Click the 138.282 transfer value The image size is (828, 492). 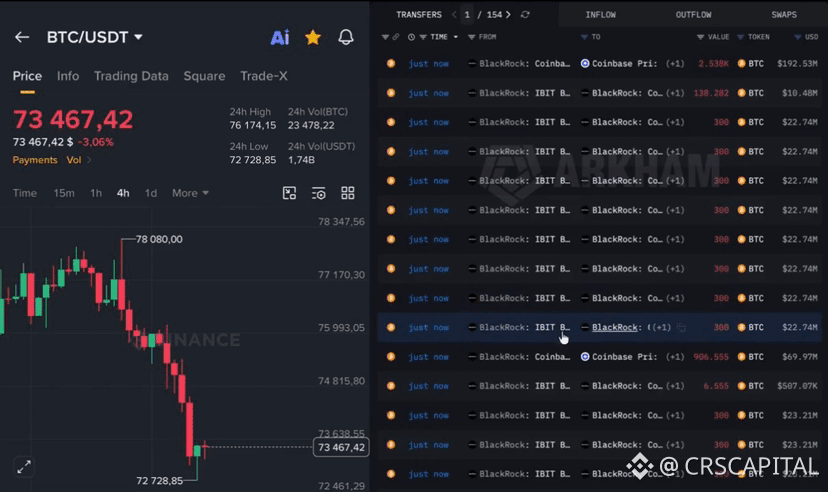(x=711, y=93)
